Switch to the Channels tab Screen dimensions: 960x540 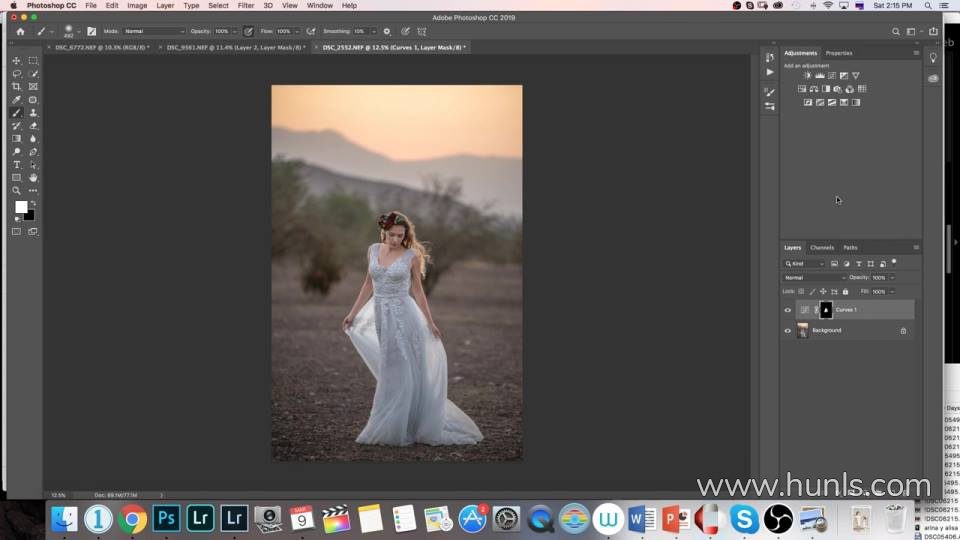point(822,247)
